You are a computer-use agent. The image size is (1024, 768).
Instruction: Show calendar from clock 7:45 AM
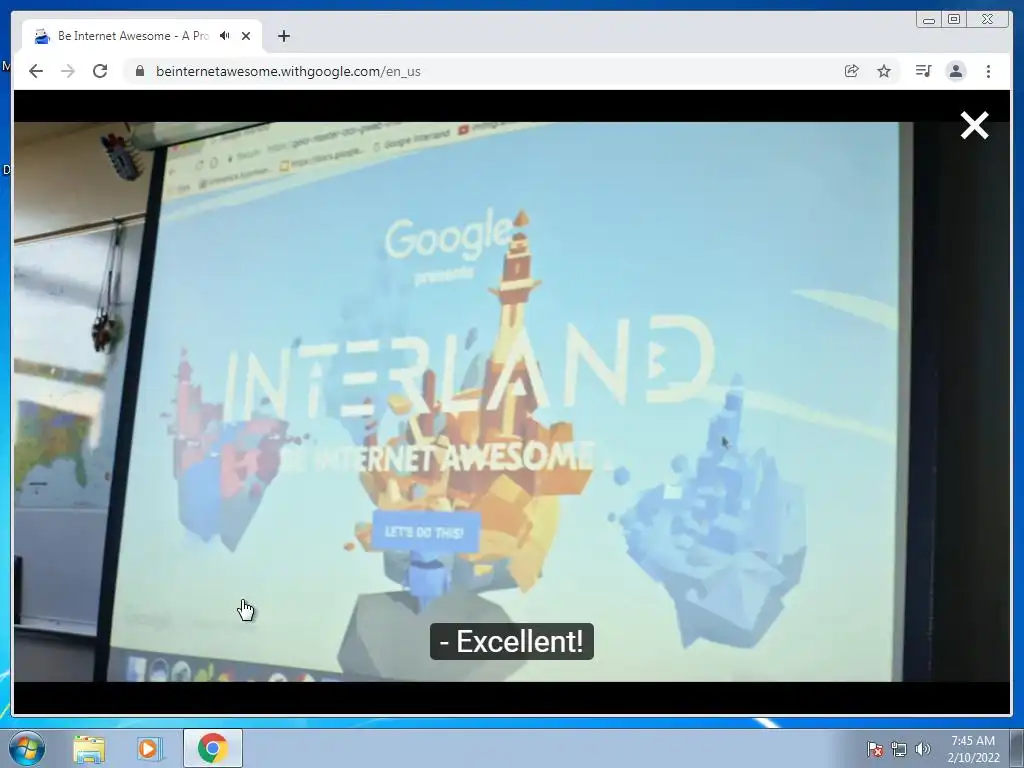[x=973, y=749]
